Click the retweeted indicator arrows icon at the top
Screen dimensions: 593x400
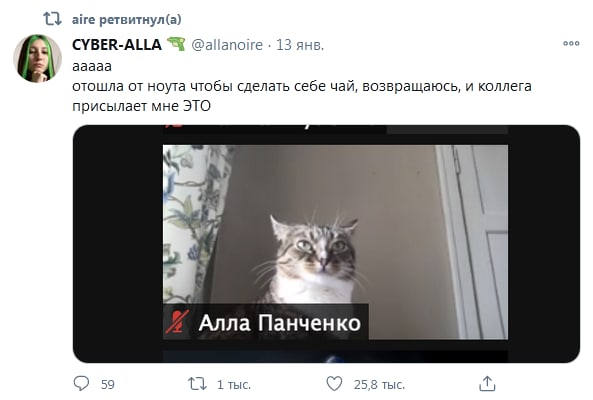[52, 19]
